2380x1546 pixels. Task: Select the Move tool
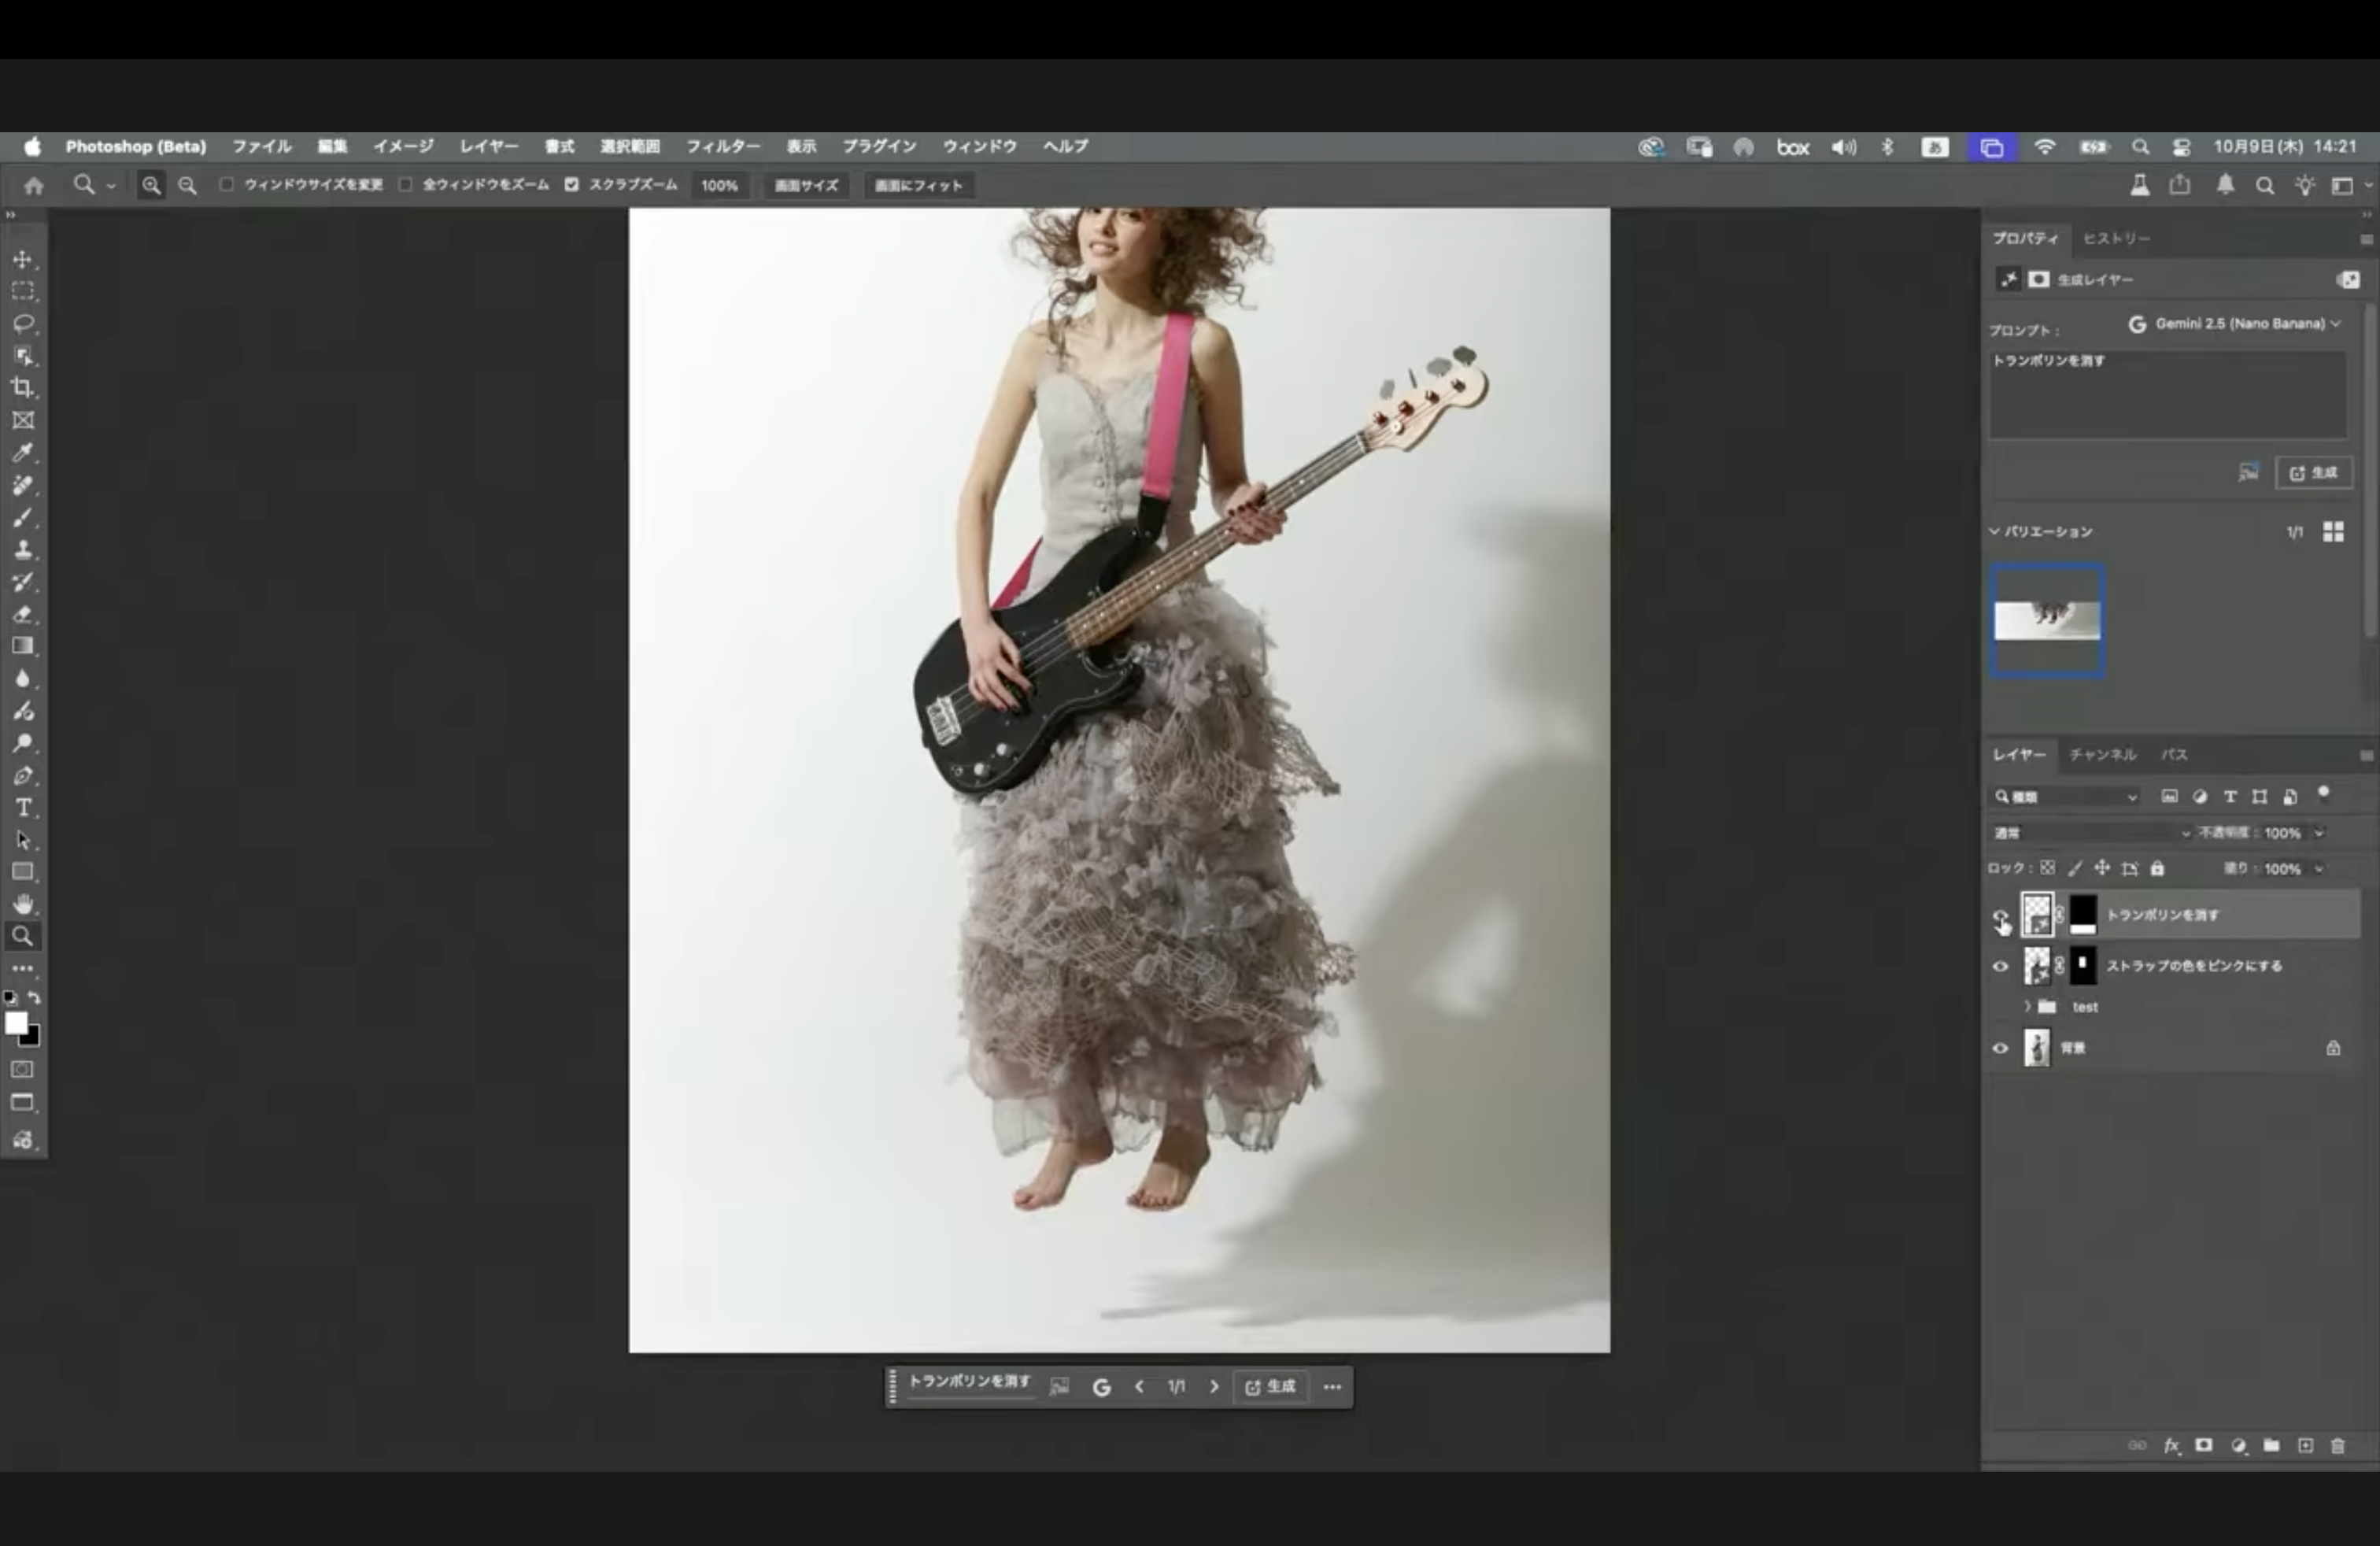(x=22, y=260)
